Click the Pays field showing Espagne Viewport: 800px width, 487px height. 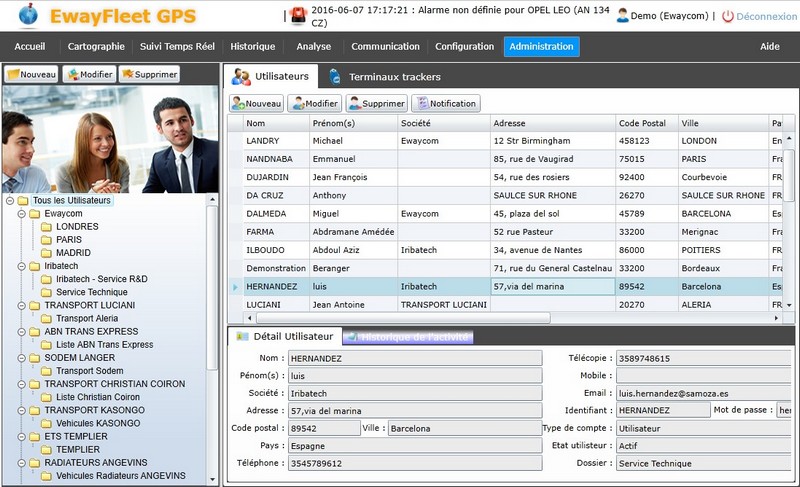(415, 446)
